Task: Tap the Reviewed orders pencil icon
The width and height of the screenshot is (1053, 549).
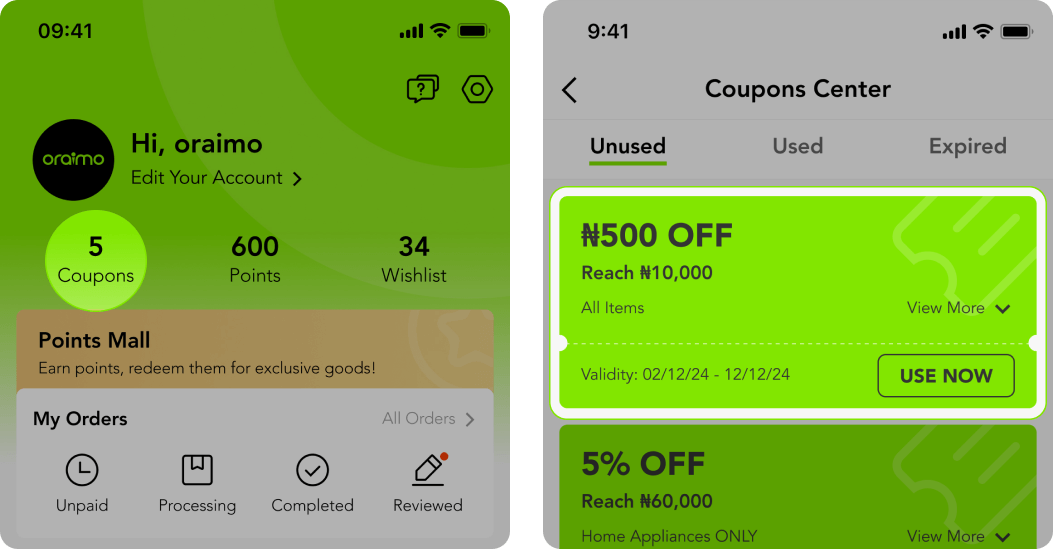Action: 428,470
